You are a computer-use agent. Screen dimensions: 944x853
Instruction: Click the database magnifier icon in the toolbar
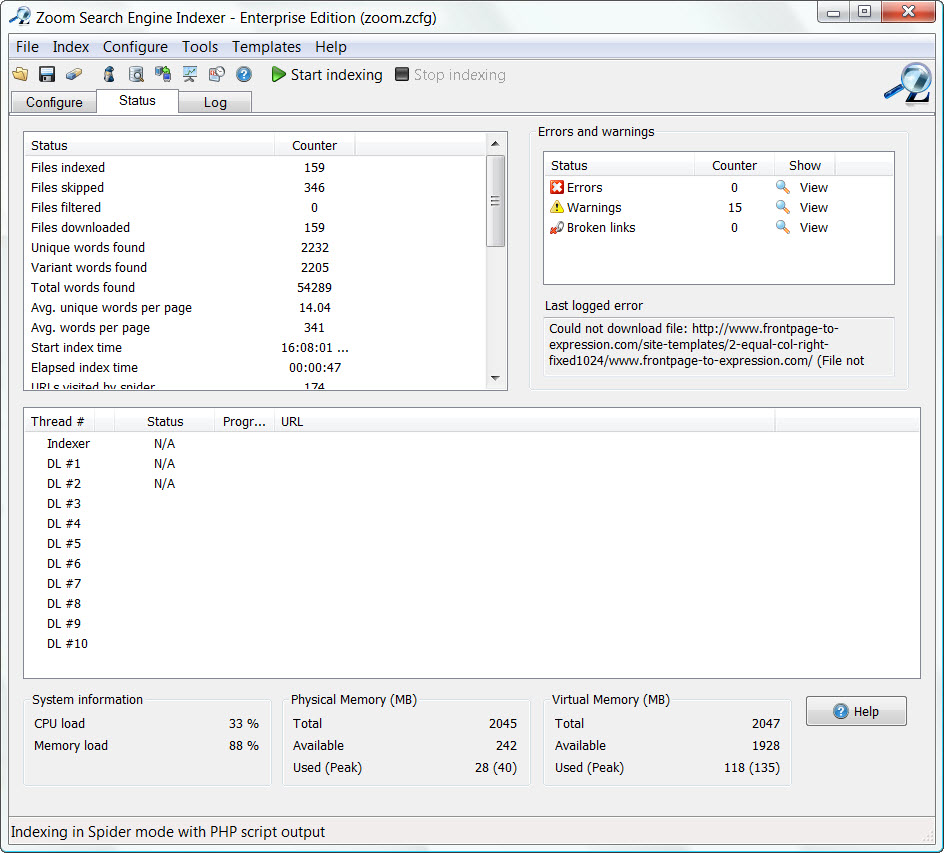tap(137, 74)
